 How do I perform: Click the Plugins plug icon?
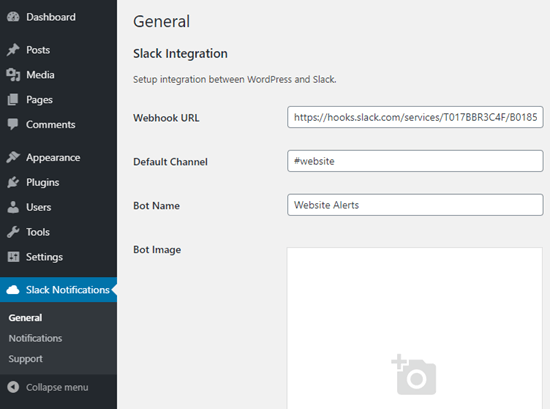click(13, 182)
